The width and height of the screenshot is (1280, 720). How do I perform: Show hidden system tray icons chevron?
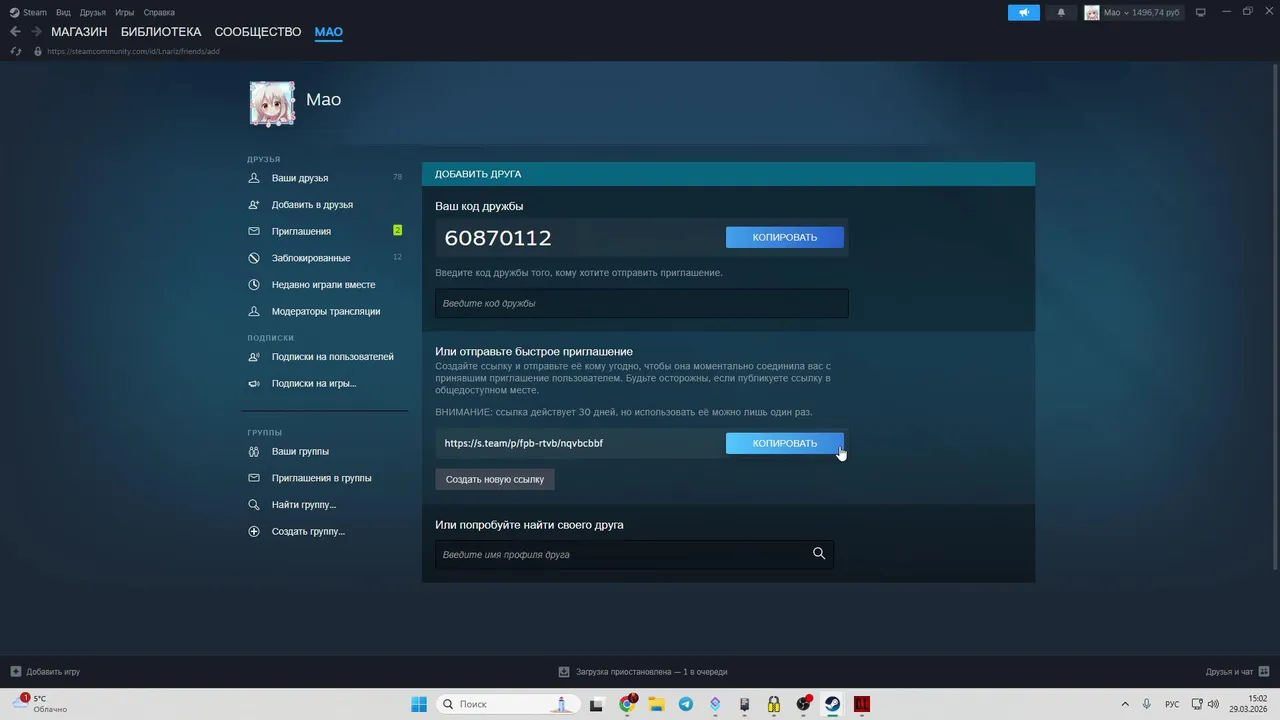click(x=1125, y=704)
